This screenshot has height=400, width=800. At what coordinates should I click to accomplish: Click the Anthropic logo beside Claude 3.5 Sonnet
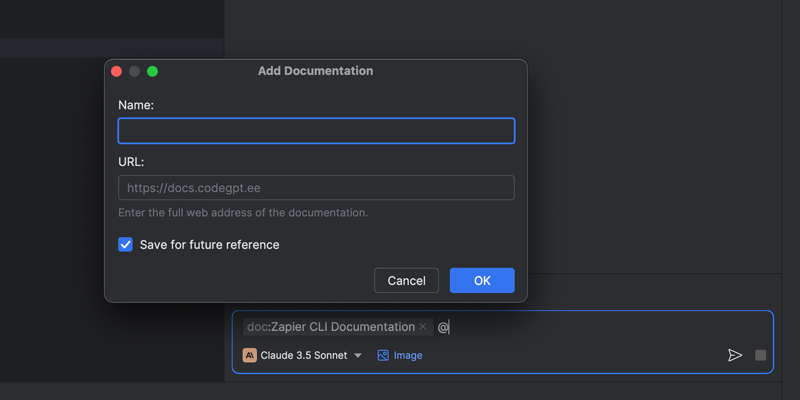[x=250, y=355]
